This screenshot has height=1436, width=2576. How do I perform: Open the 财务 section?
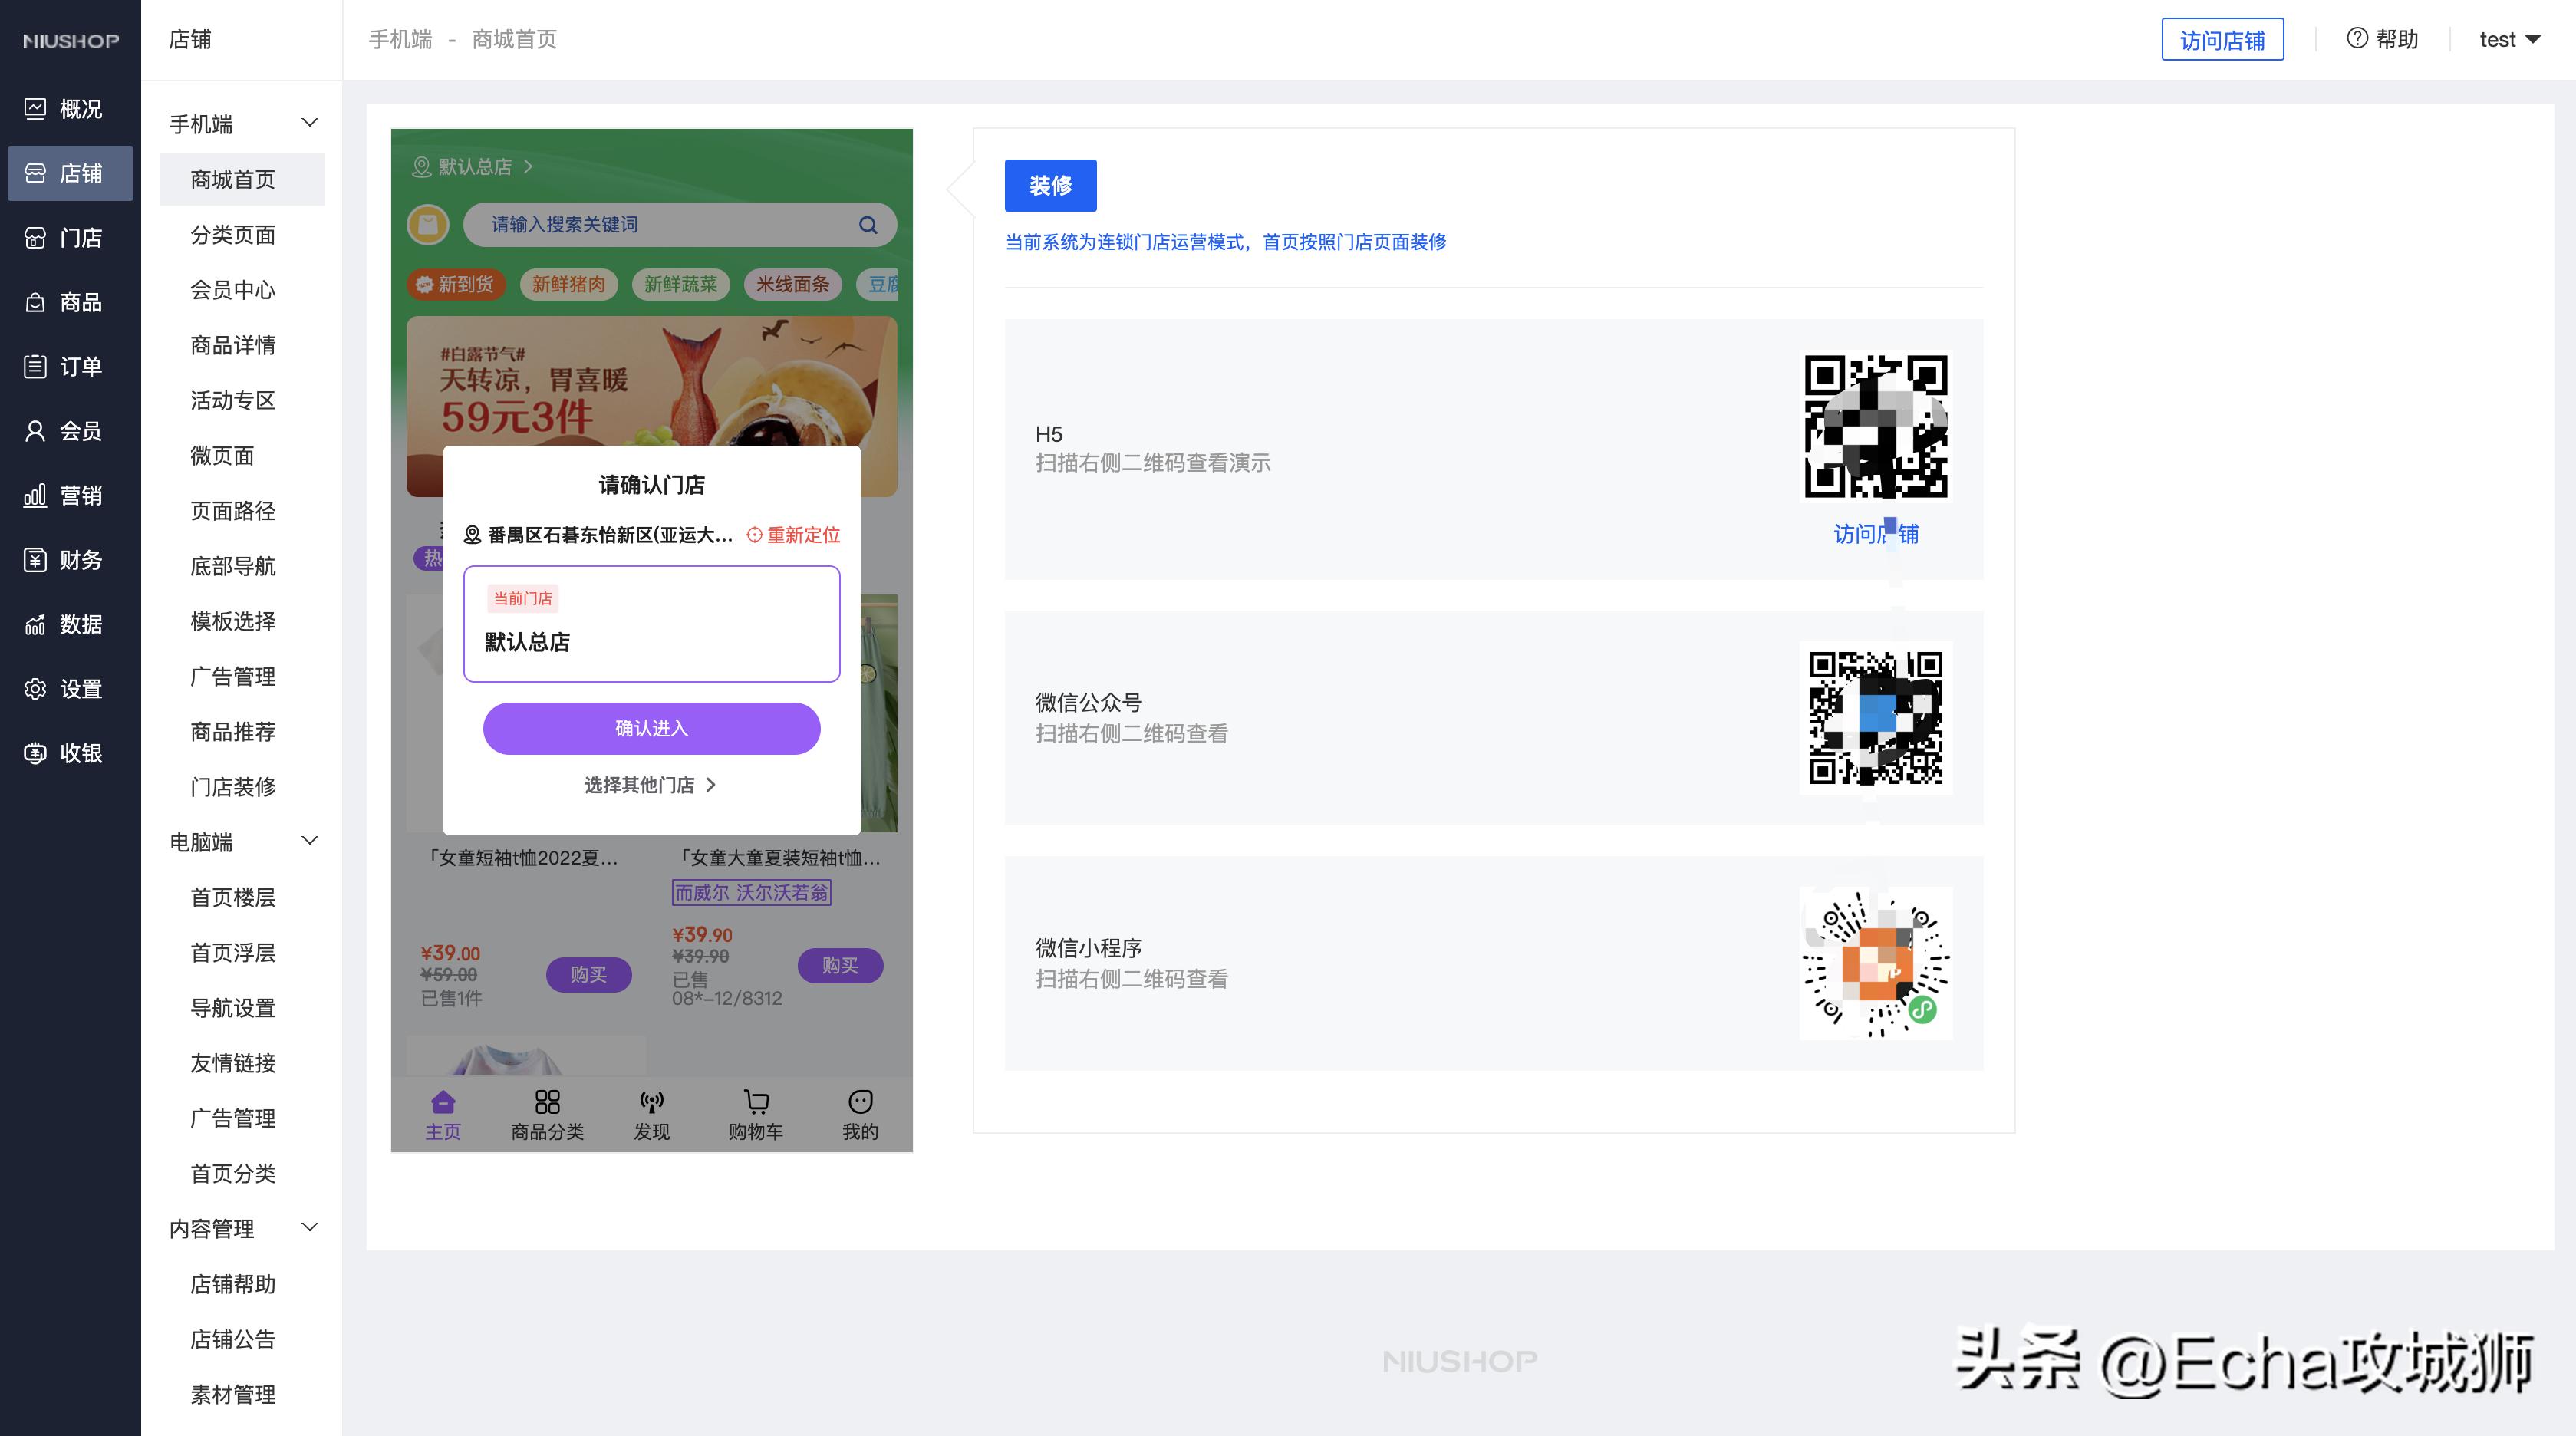coord(70,560)
